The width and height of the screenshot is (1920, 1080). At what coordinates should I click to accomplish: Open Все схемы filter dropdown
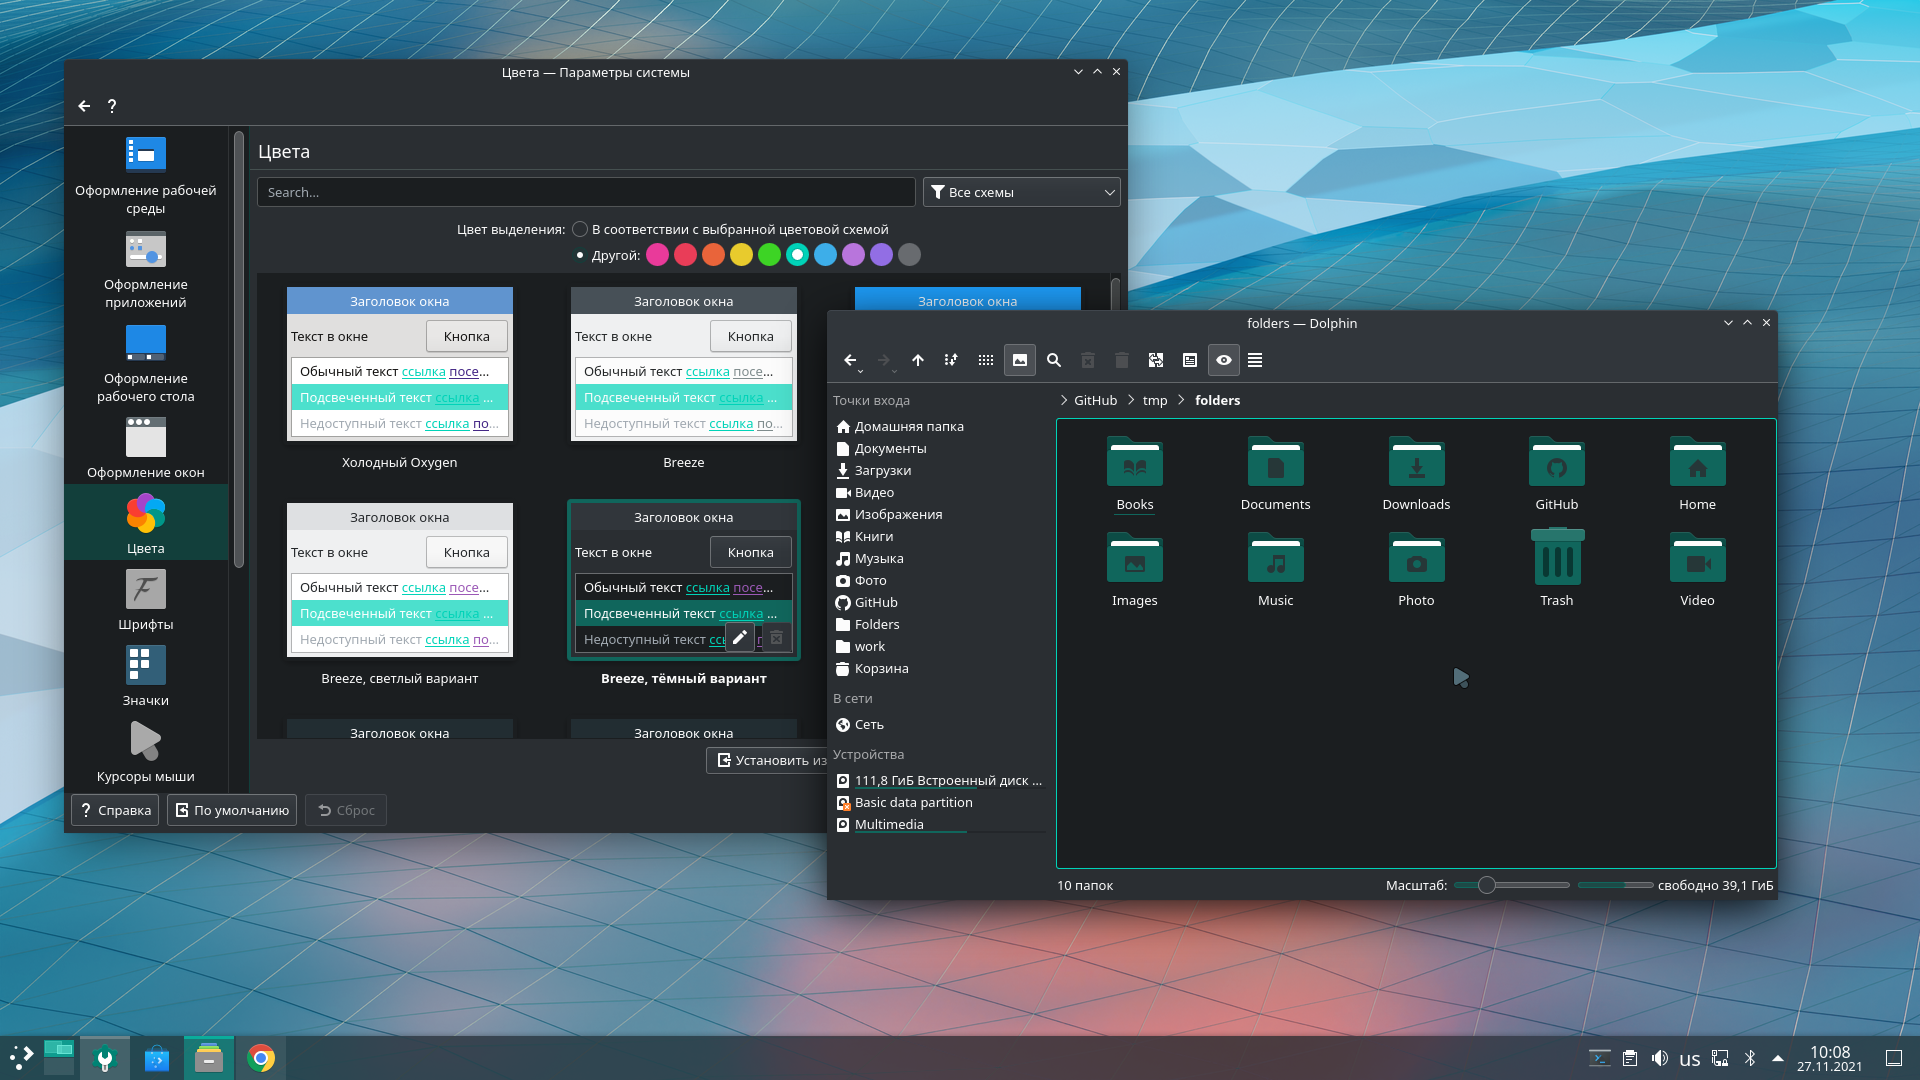point(1021,192)
